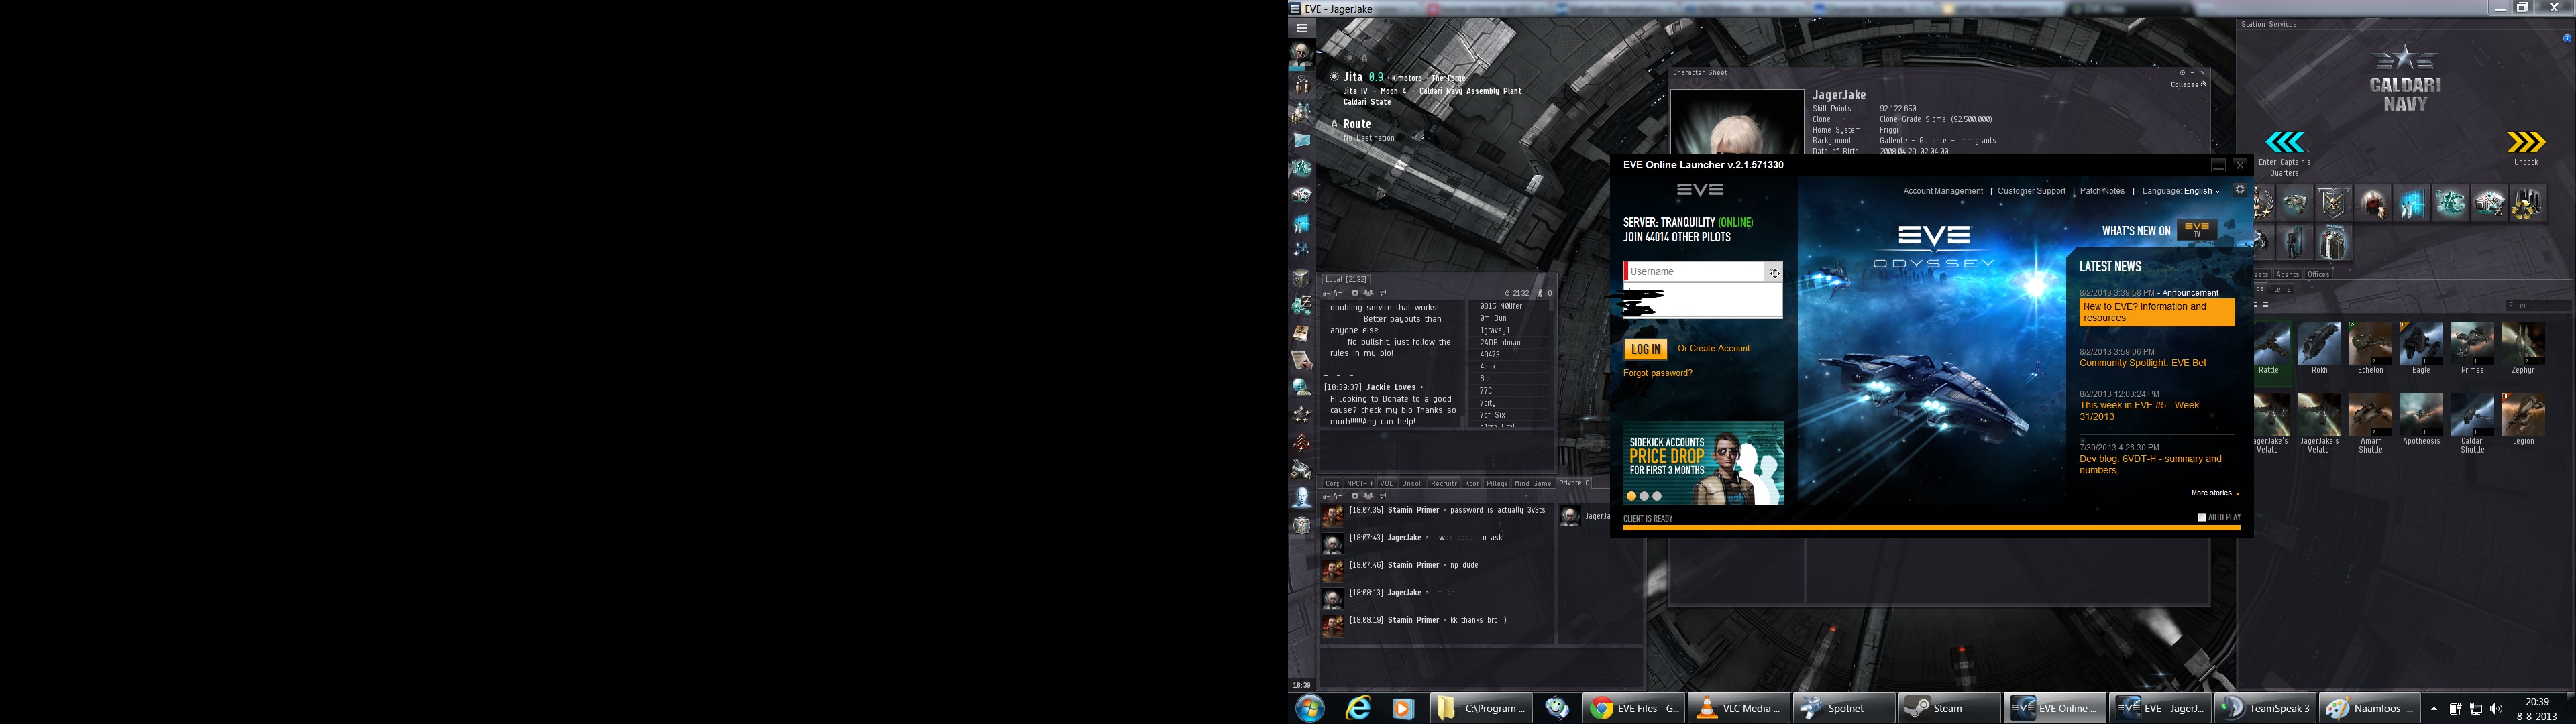Image resolution: width=2576 pixels, height=724 pixels.
Task: Click Enter Captain's Quarters arrows icon
Action: pos(2285,143)
